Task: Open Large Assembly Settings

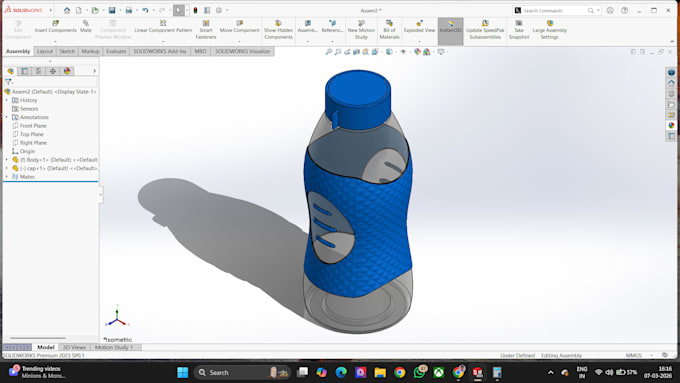Action: point(549,29)
